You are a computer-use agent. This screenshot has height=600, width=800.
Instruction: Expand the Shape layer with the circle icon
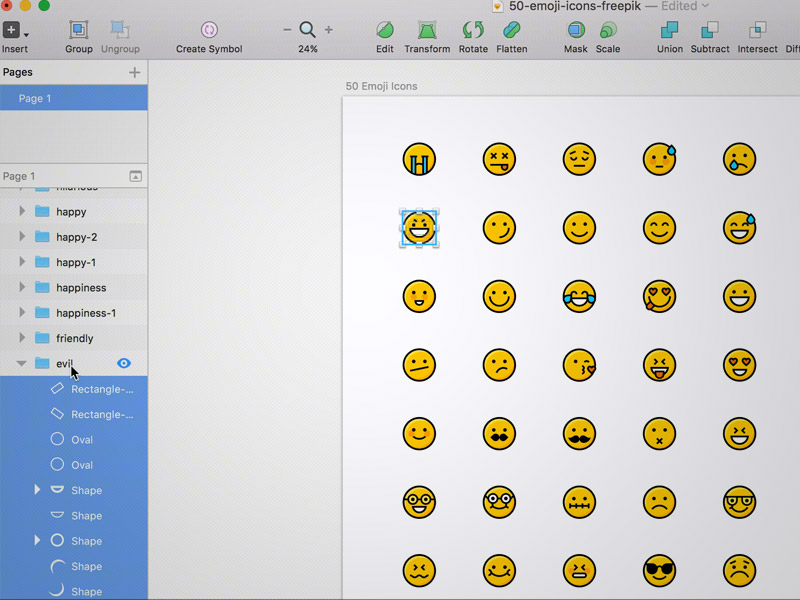click(37, 540)
